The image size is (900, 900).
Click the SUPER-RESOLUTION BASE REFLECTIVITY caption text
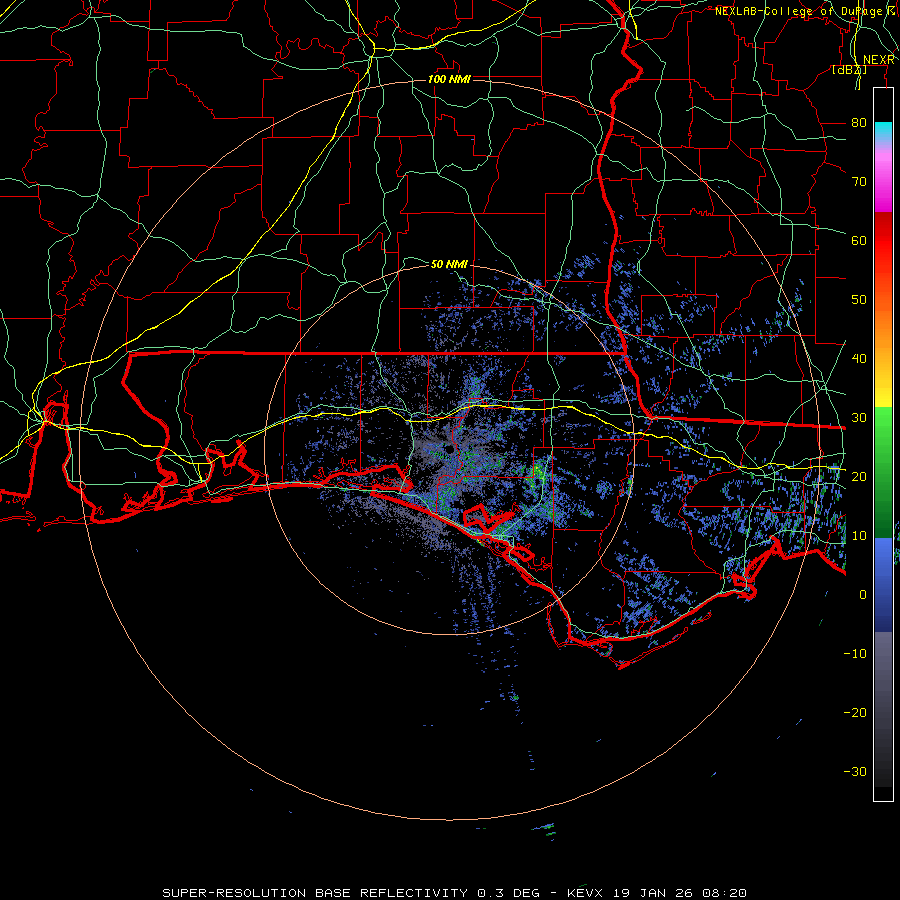click(315, 893)
